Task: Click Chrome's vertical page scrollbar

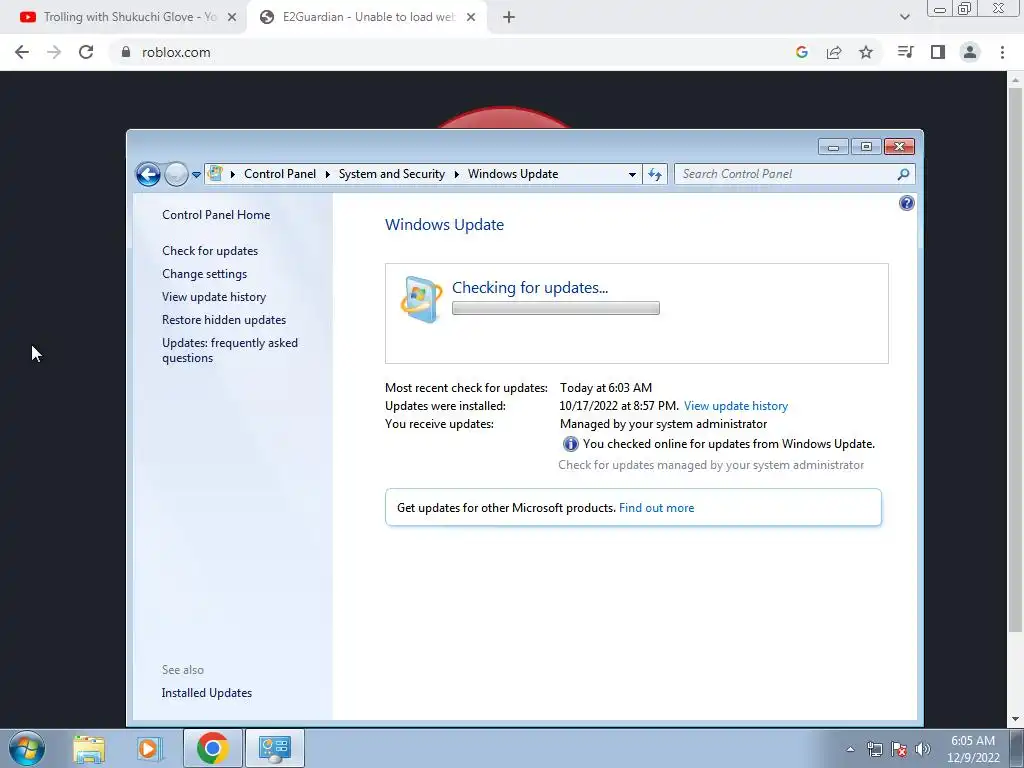Action: click(1015, 359)
